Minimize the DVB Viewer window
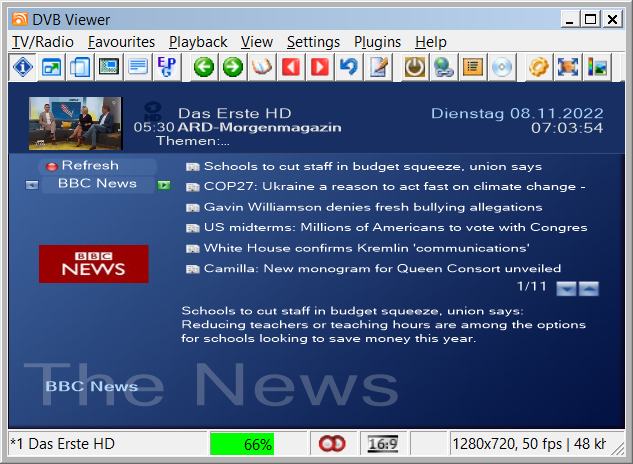The width and height of the screenshot is (633, 464). pos(570,19)
